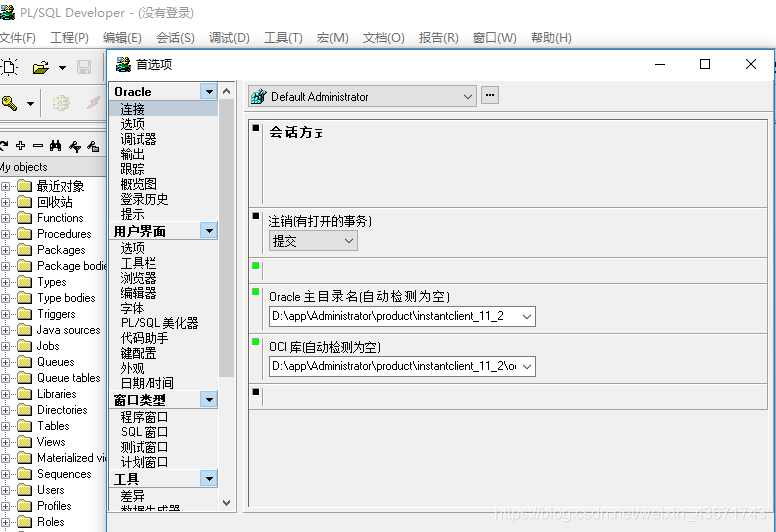Select 连接 in the Oracle preferences

[x=132, y=109]
